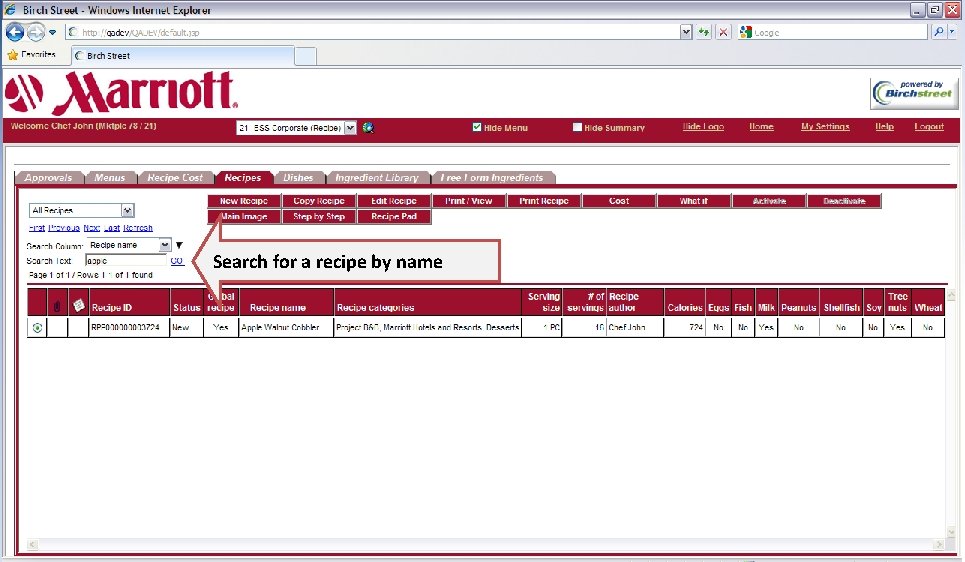965x562 pixels.
Task: Switch to the Menus tab
Action: [110, 177]
